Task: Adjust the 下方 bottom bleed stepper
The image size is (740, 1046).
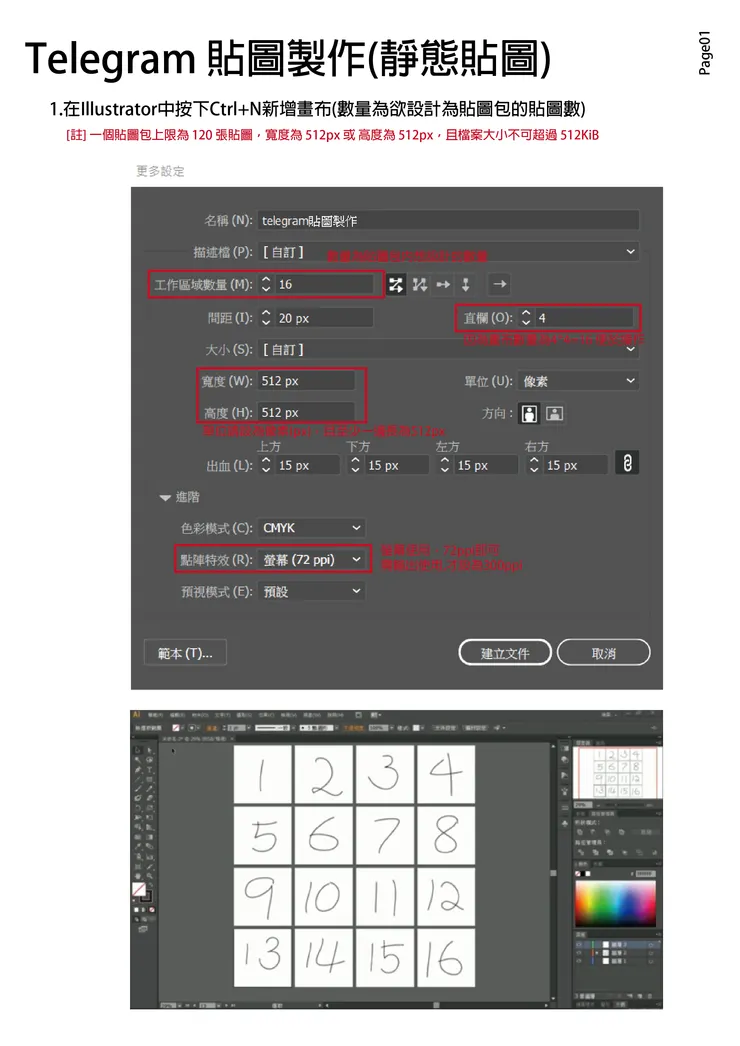Action: [x=355, y=465]
